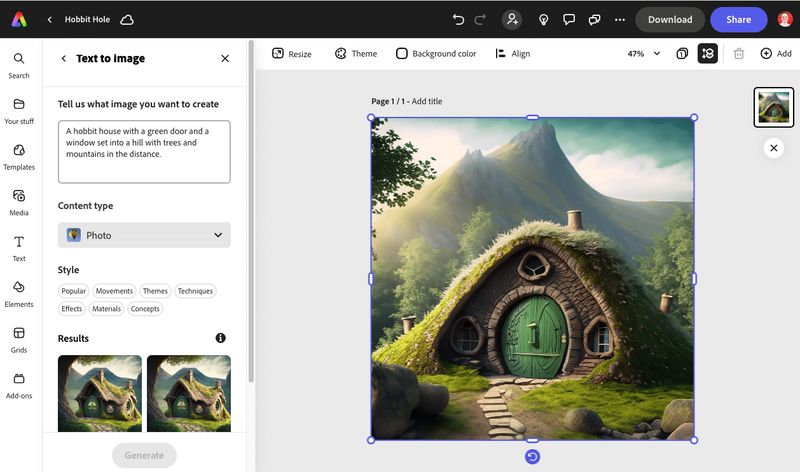This screenshot has width=800, height=472.
Task: Click the Results info icon
Action: [220, 338]
